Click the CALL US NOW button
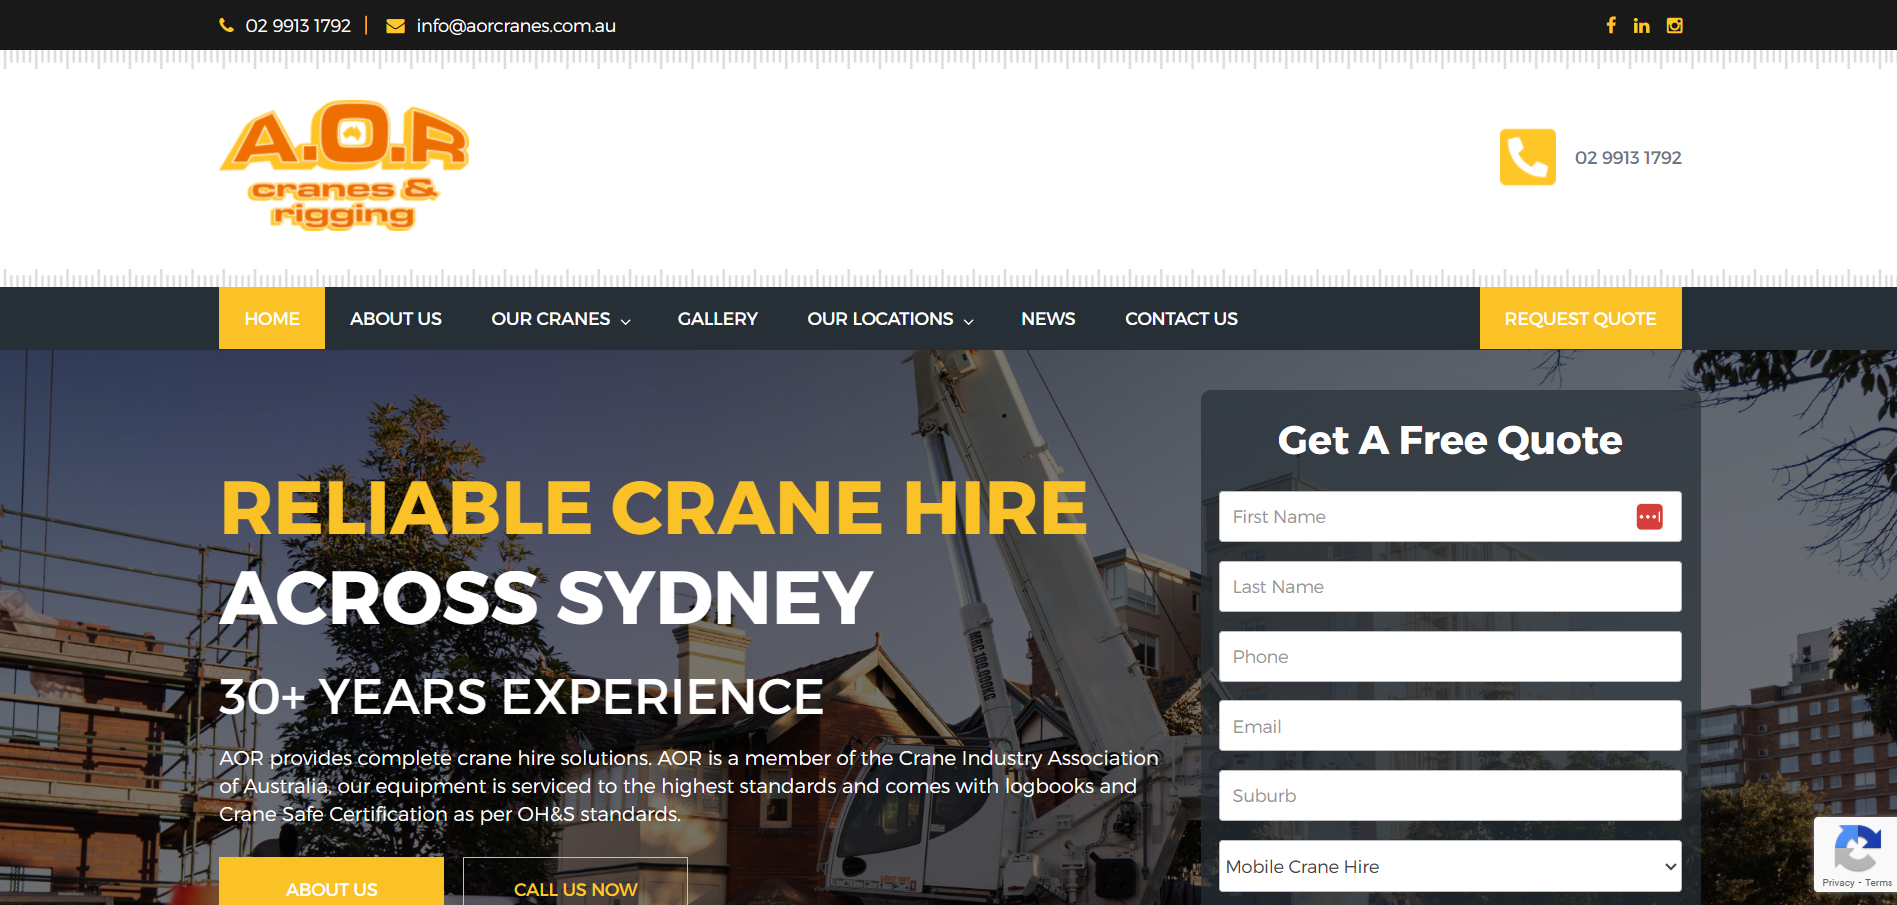The width and height of the screenshot is (1897, 905). coord(575,889)
